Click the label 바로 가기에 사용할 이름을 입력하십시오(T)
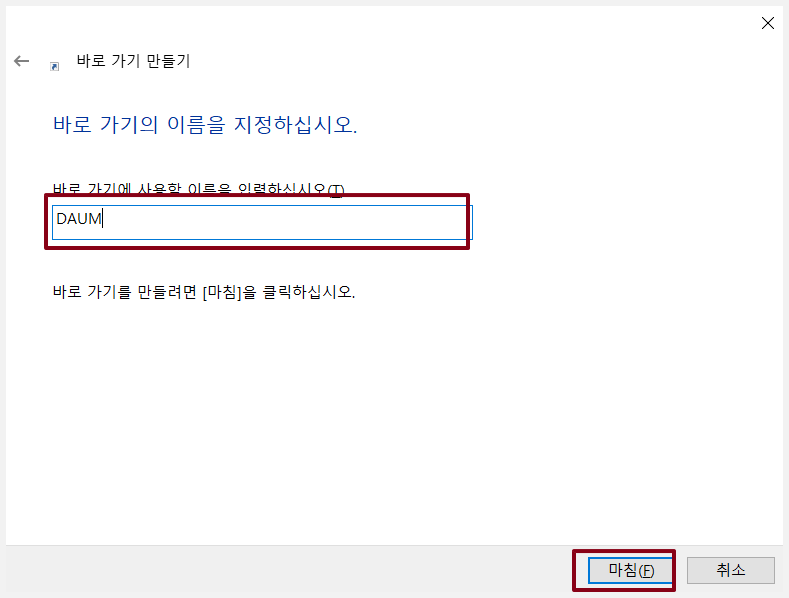Viewport: 789px width, 598px height. (x=198, y=189)
